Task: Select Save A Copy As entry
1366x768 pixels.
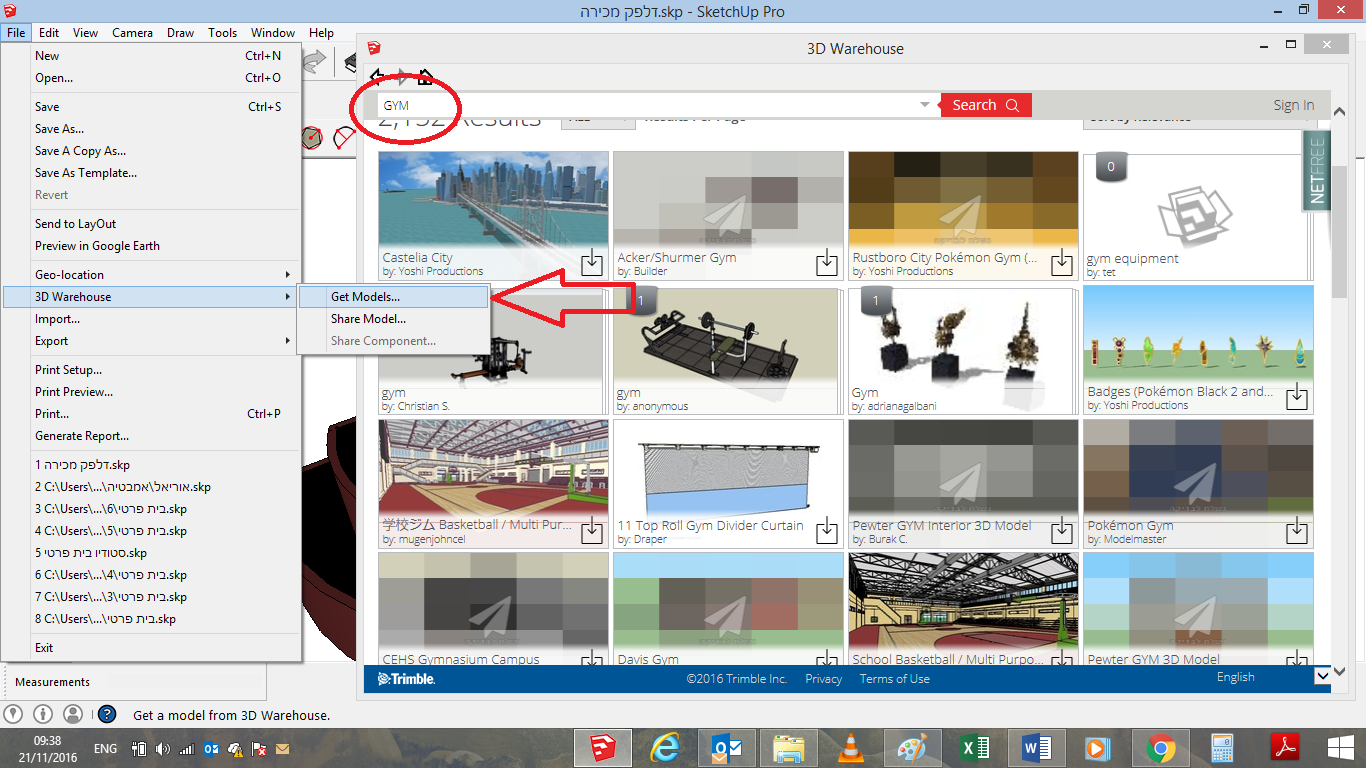Action: (152, 151)
